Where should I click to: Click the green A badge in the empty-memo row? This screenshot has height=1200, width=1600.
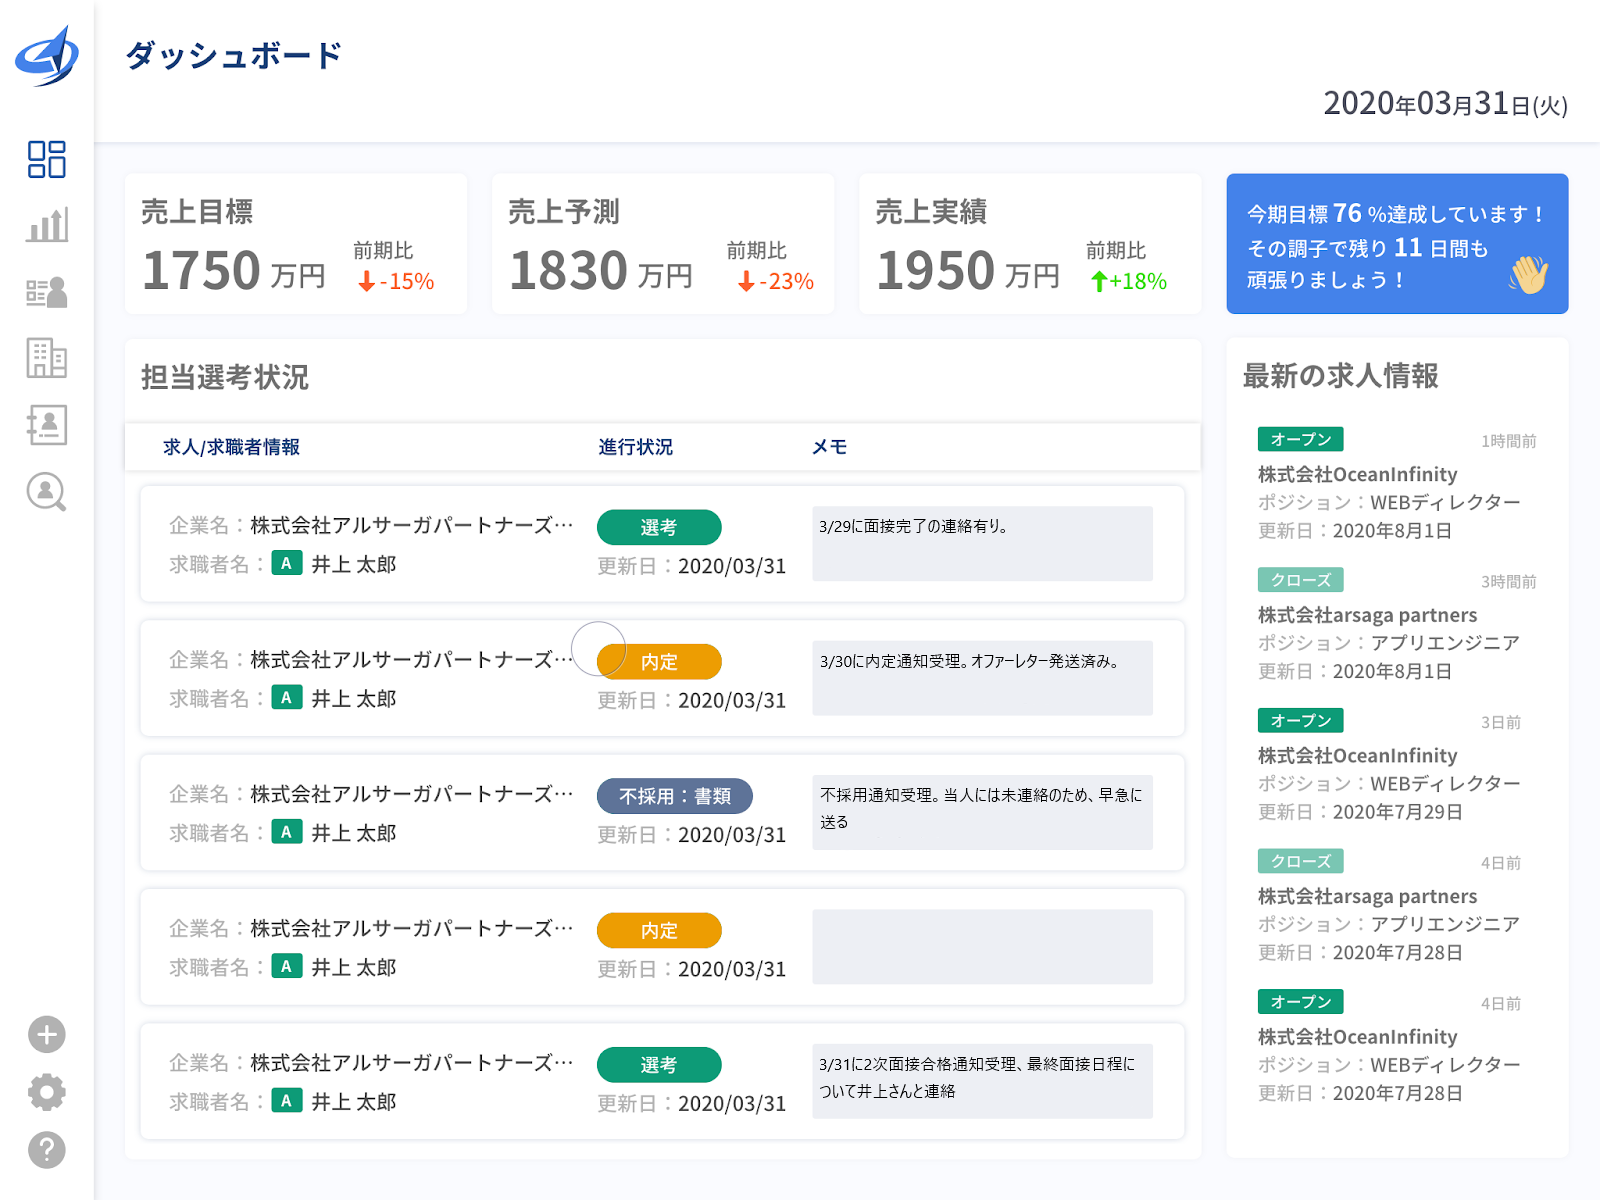[286, 966]
